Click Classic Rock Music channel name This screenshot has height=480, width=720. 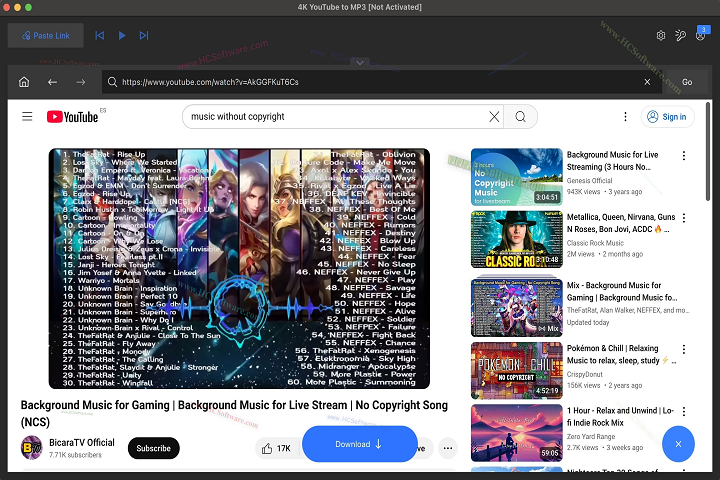point(595,243)
